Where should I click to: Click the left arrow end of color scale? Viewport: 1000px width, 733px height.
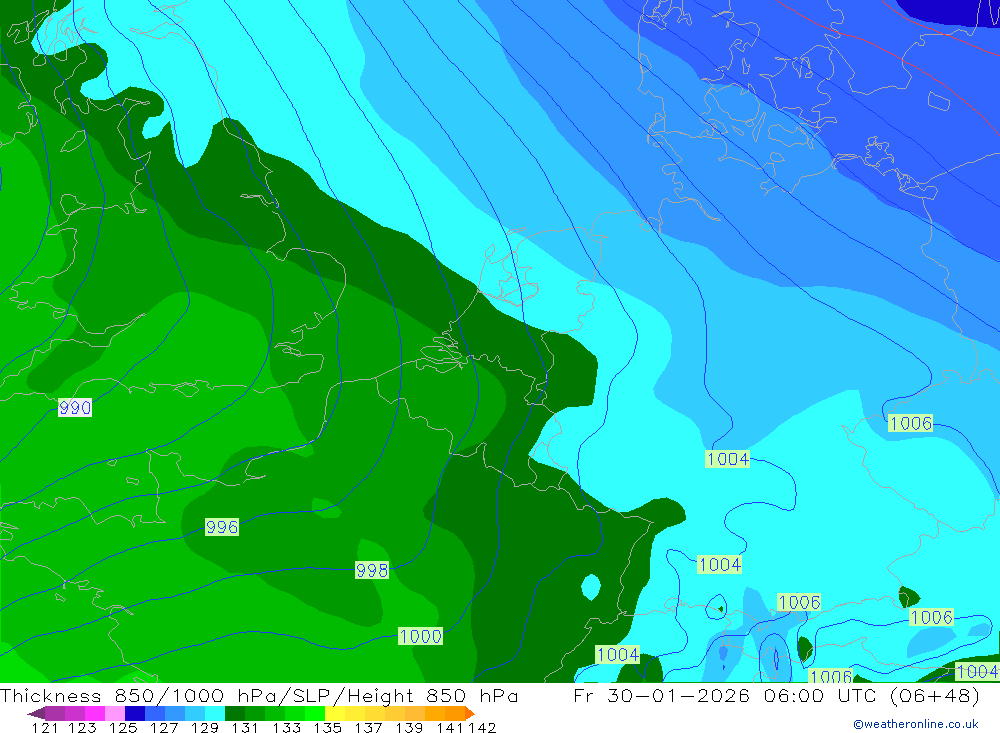(x=36, y=713)
